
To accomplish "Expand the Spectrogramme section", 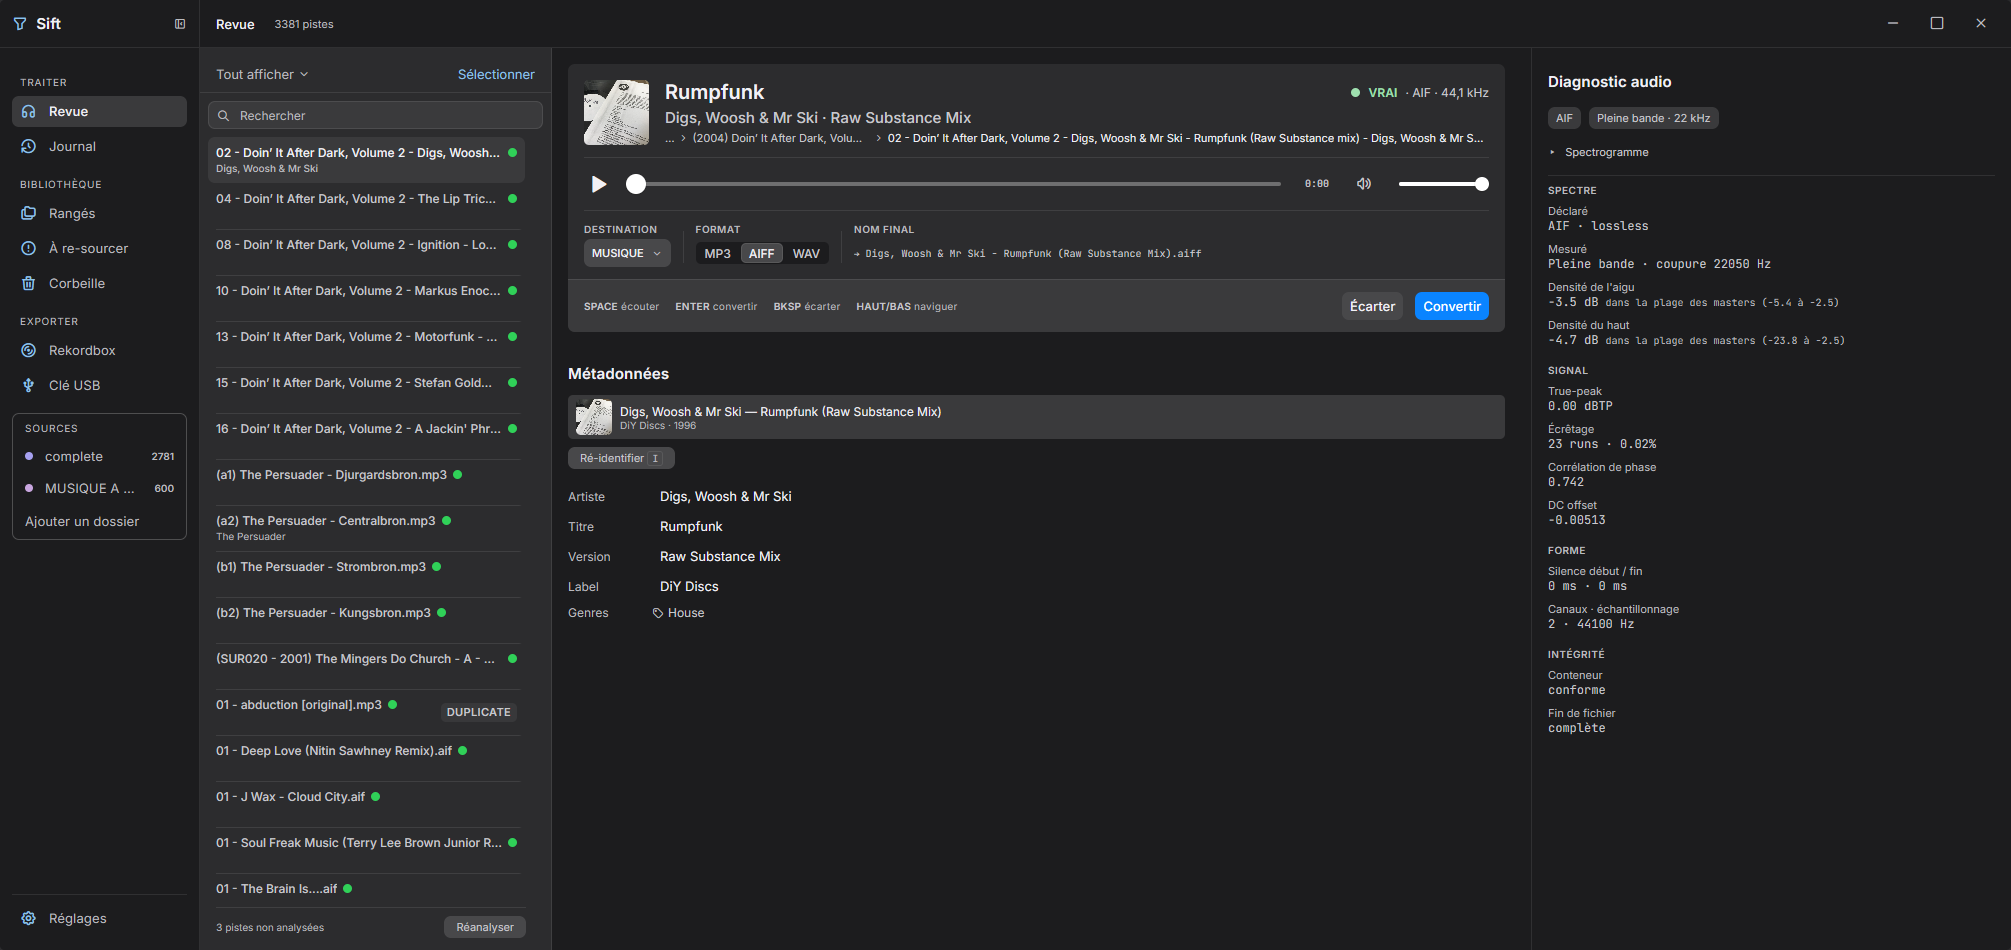I will [1599, 152].
